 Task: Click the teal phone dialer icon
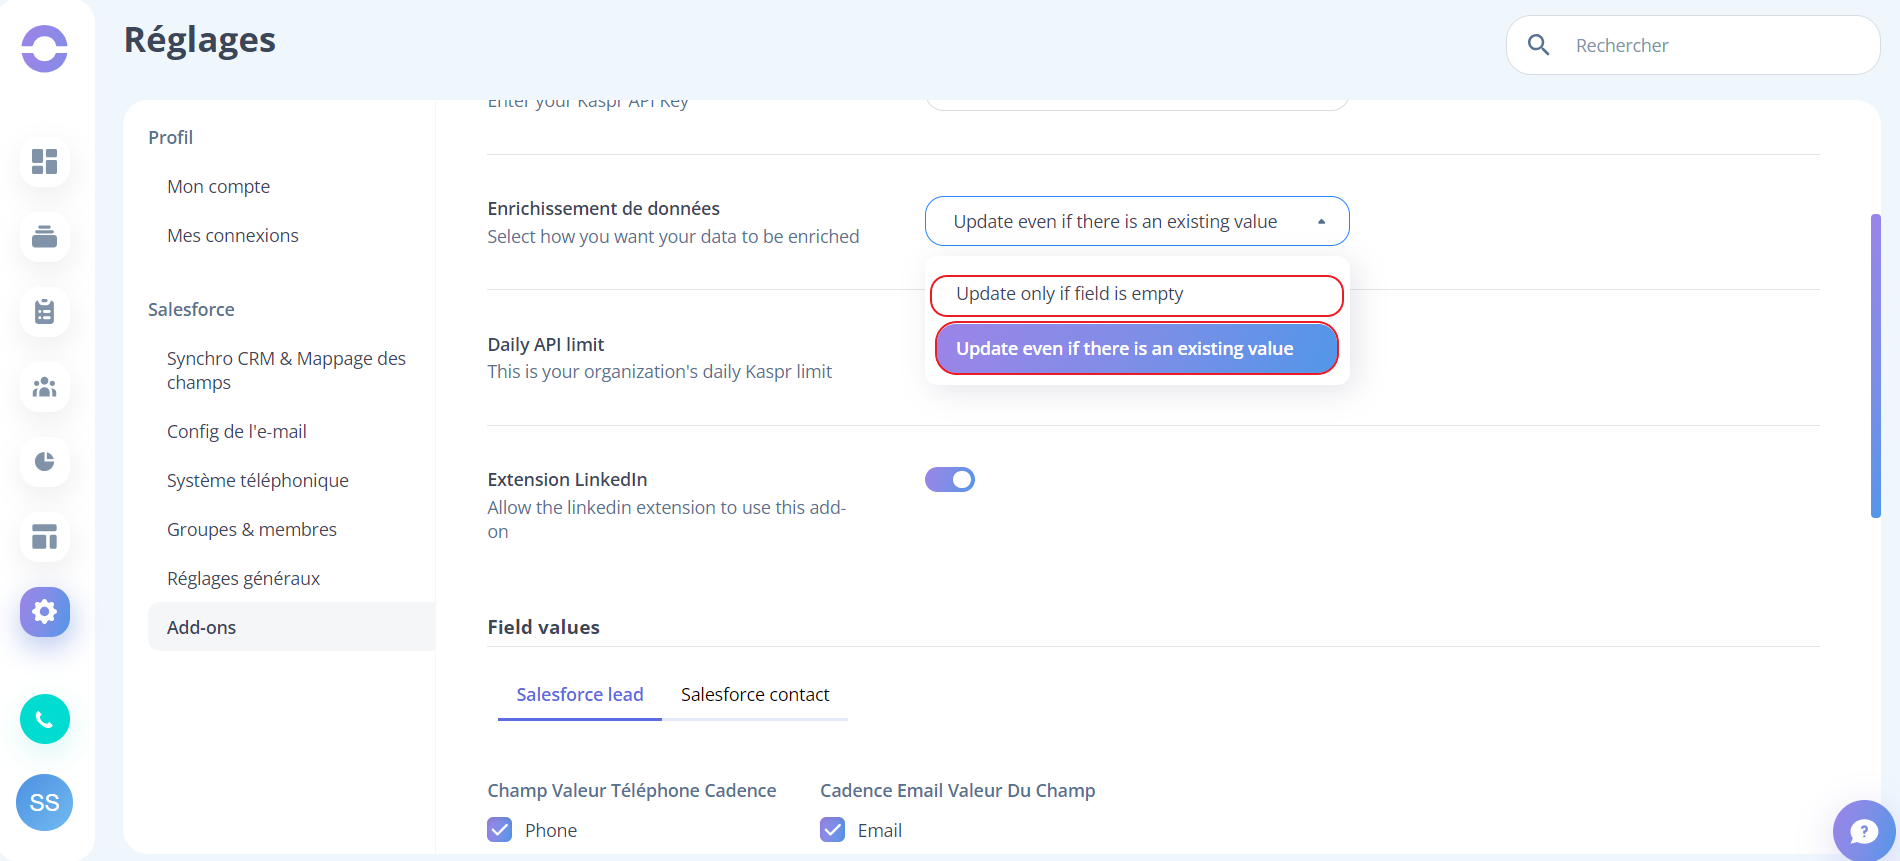(x=45, y=719)
